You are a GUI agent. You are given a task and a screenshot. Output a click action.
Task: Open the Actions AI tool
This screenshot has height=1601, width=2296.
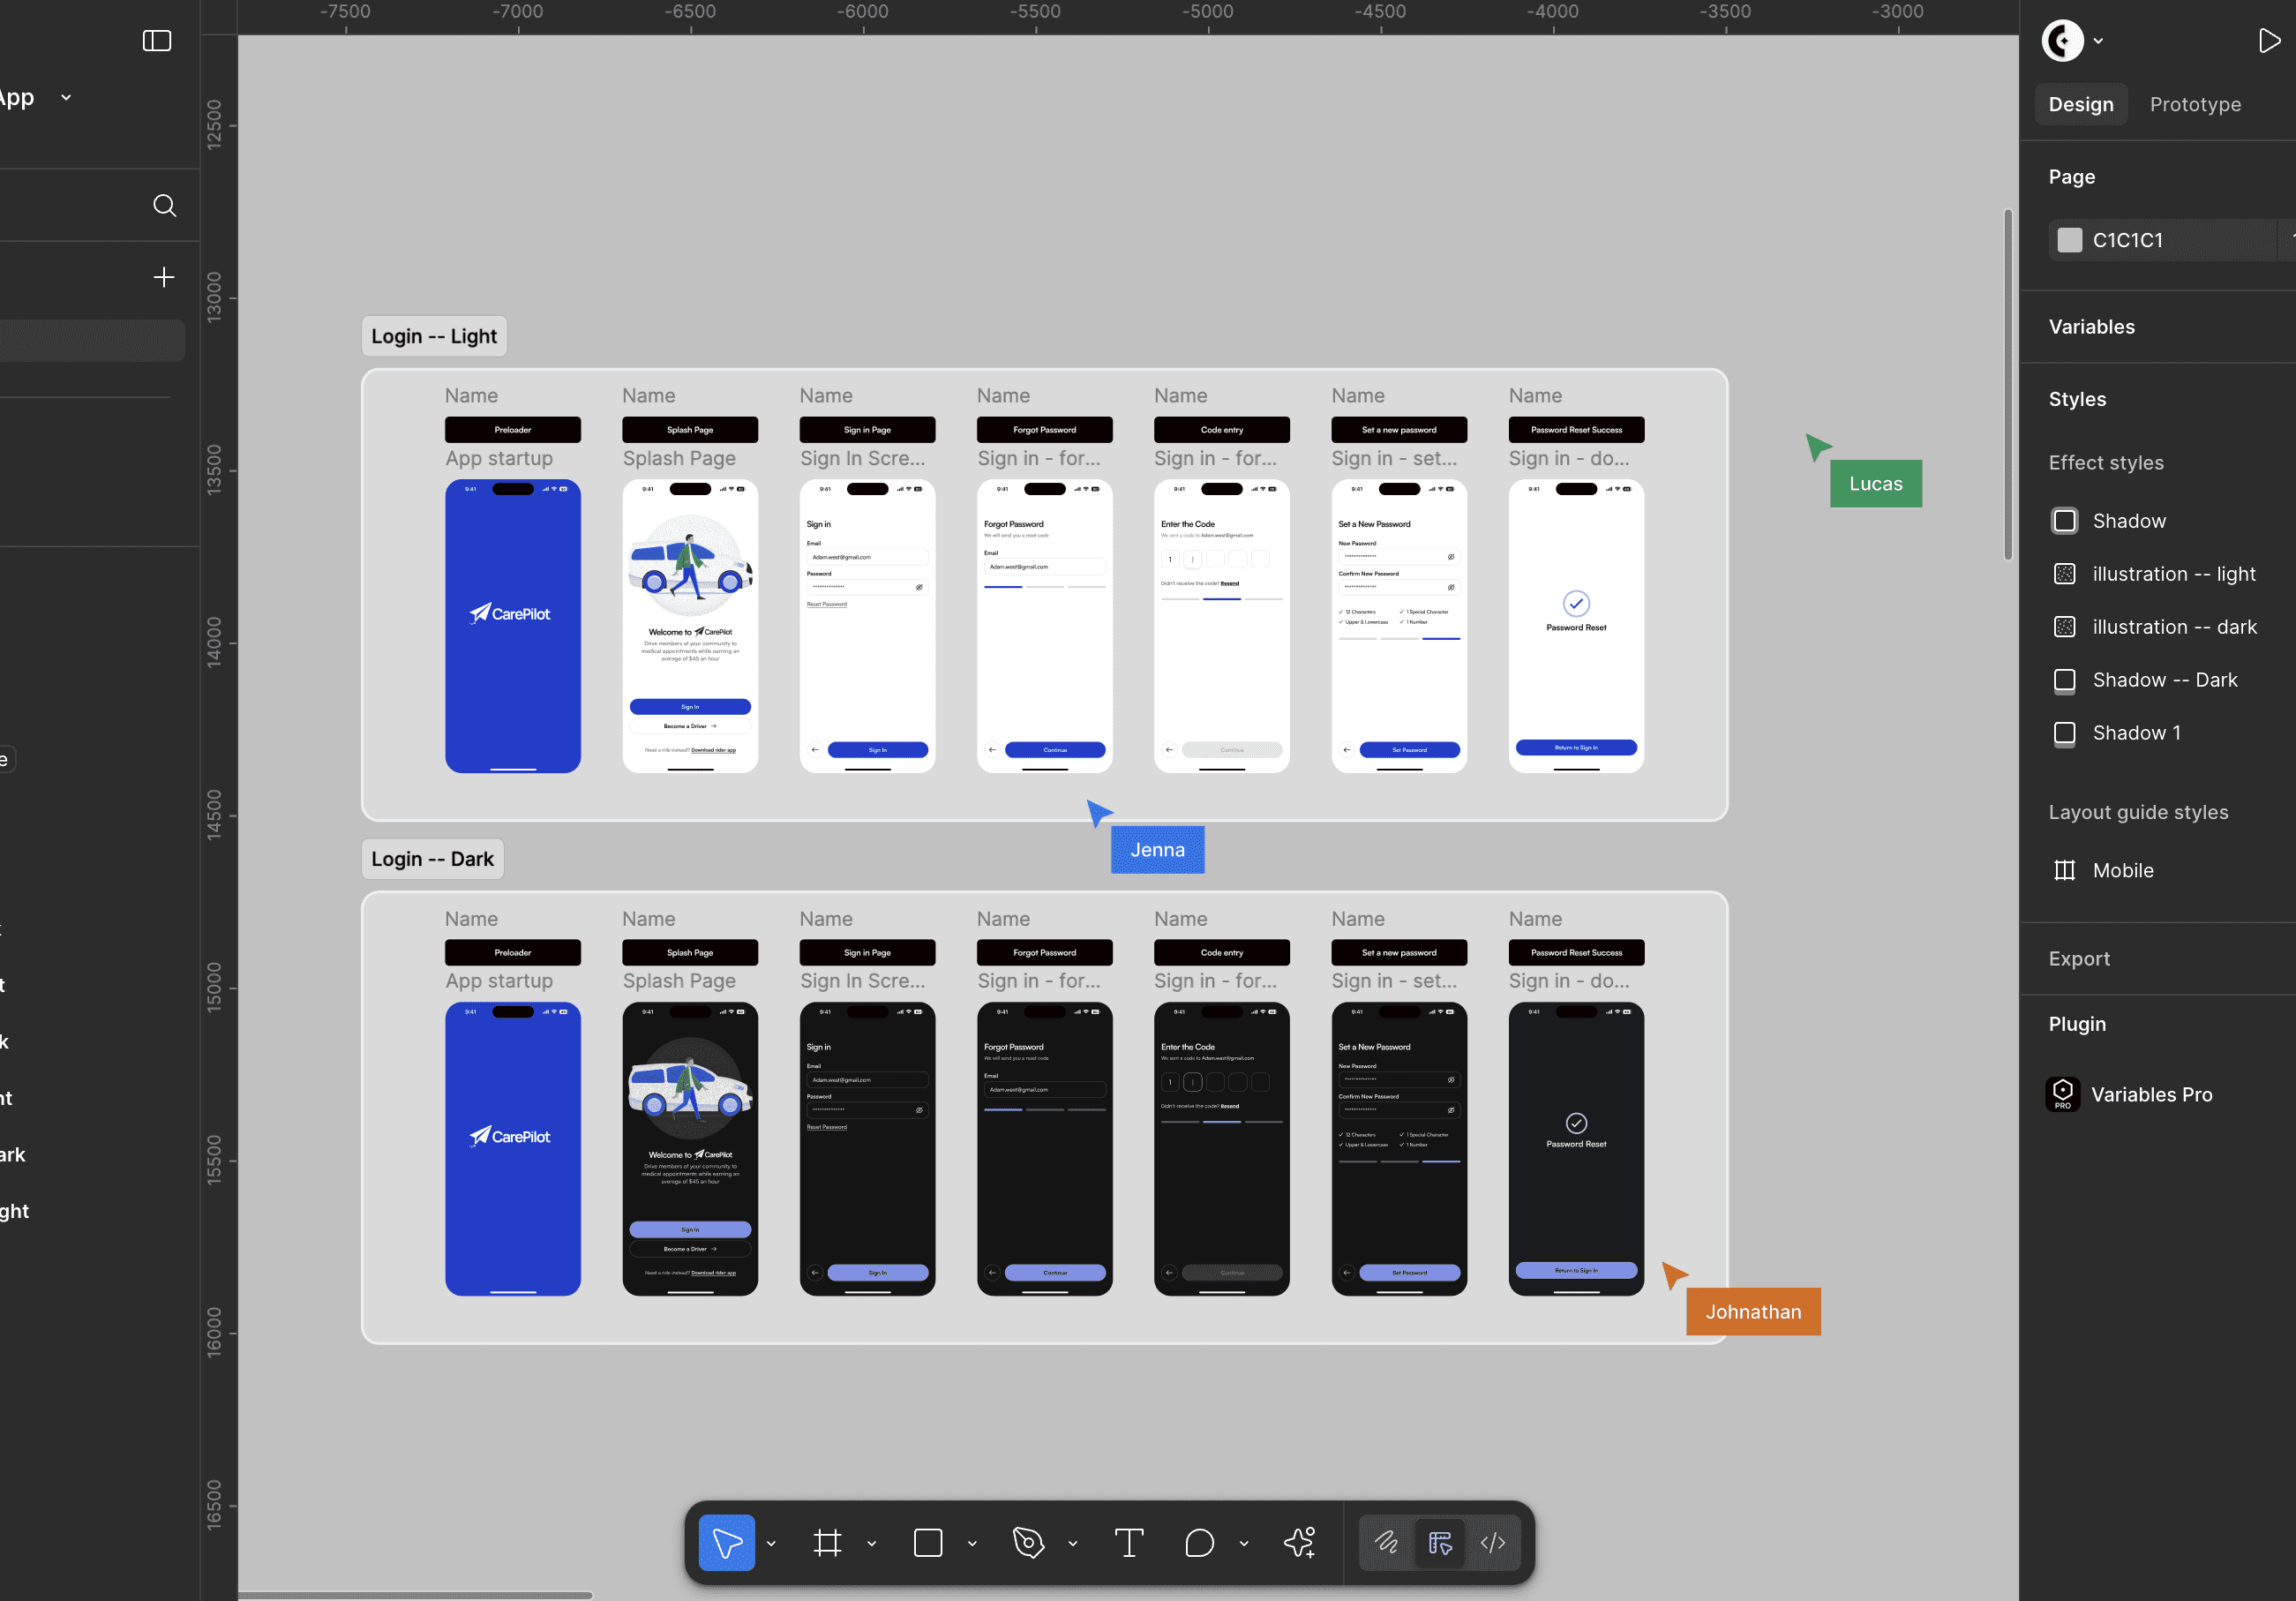pos(1300,1543)
